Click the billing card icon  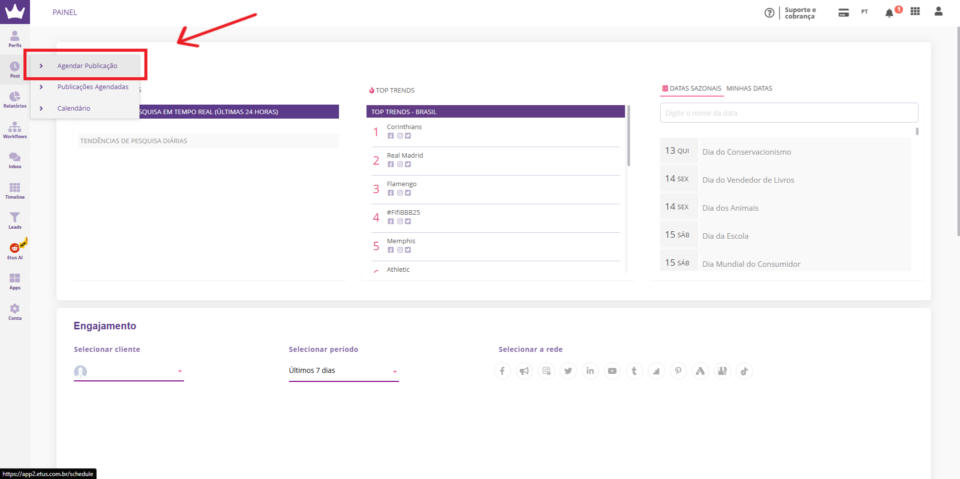(843, 12)
